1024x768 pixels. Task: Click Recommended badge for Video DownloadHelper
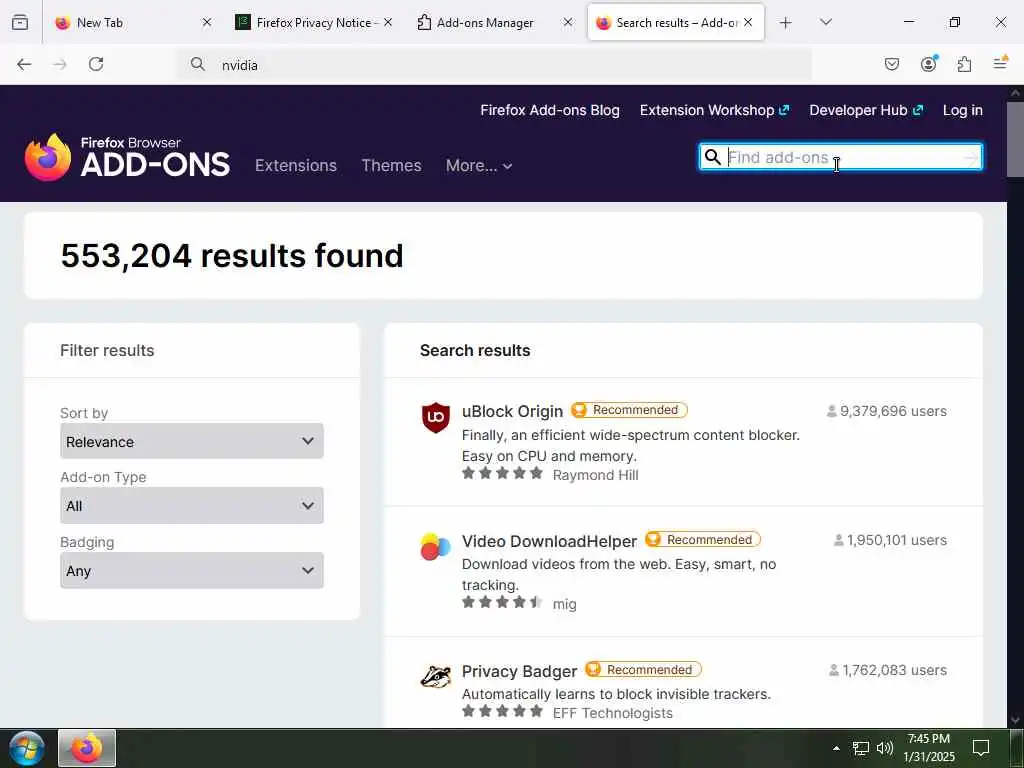pos(703,539)
